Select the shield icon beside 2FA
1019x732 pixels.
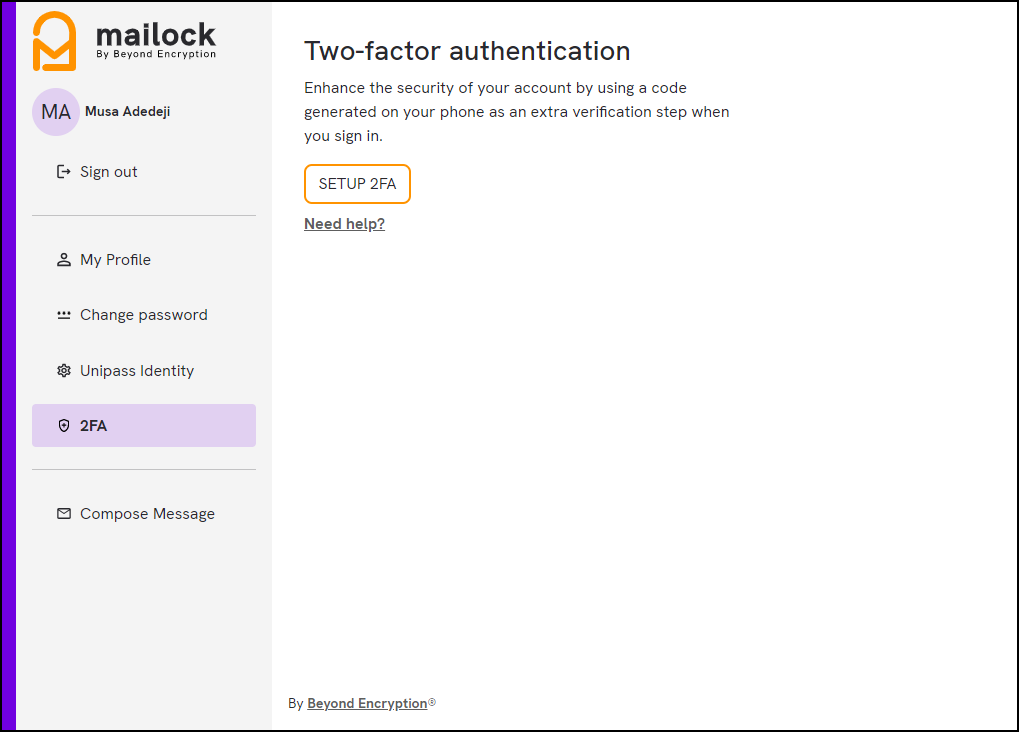(x=63, y=425)
